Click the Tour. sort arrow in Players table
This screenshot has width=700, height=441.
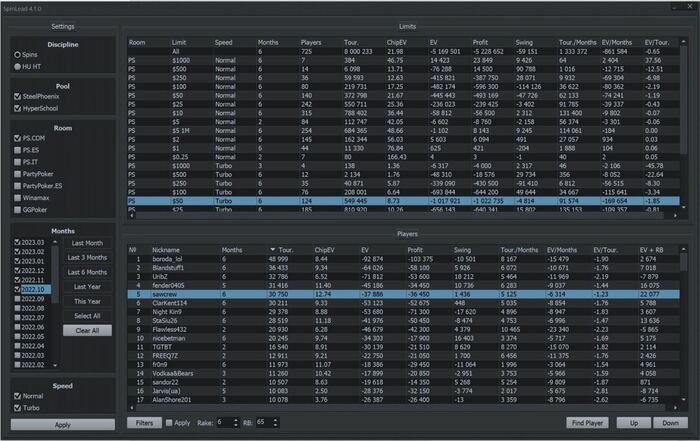272,250
